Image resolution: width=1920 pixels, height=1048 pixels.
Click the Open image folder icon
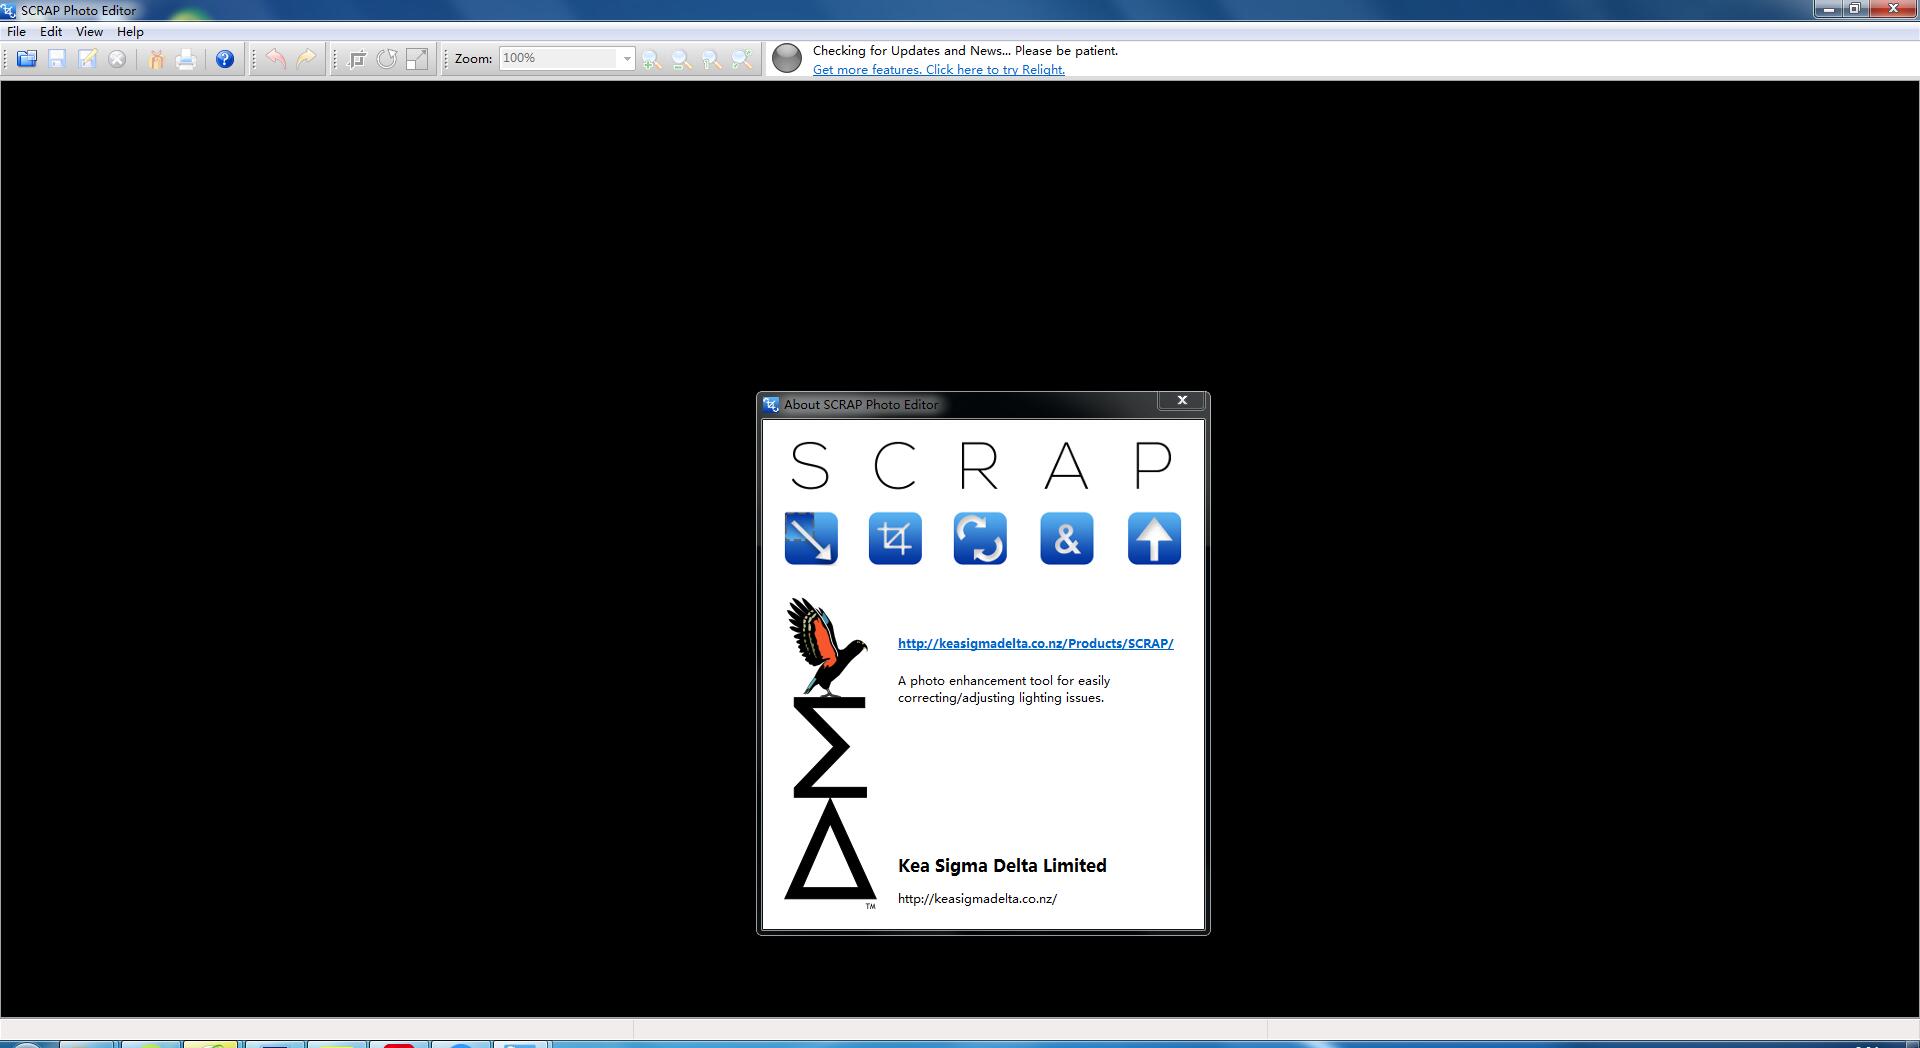pos(27,59)
